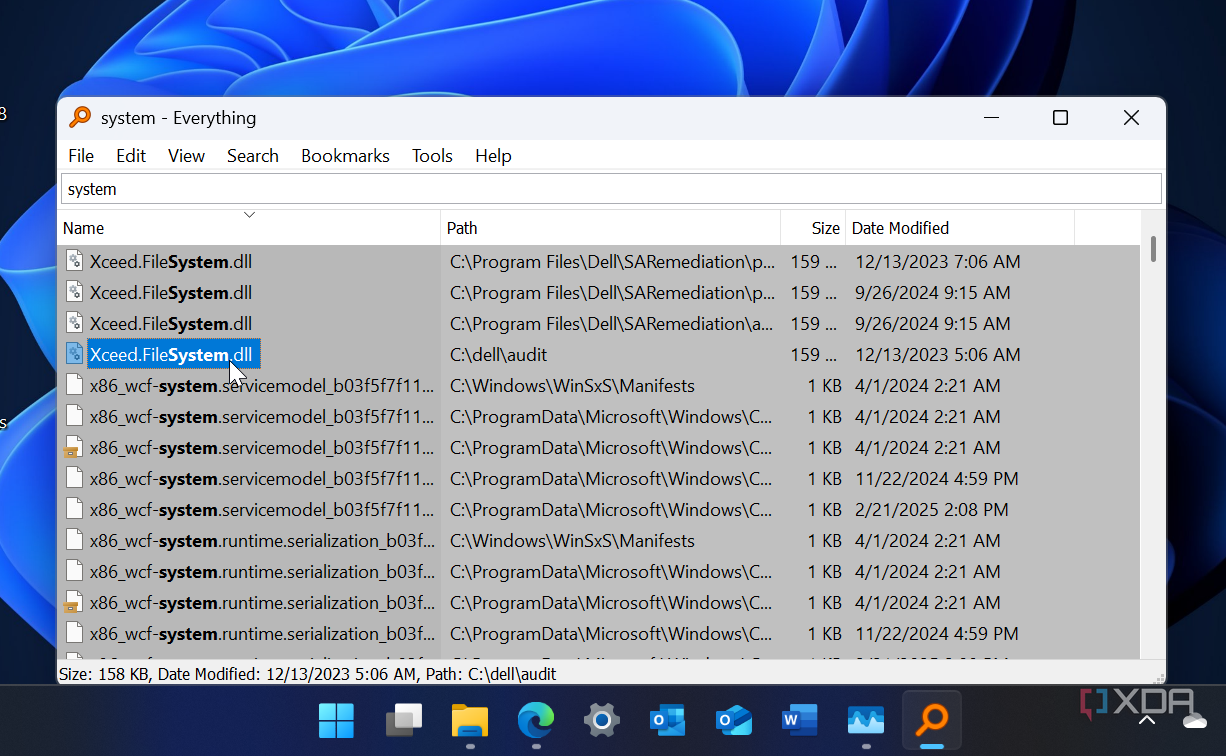Viewport: 1226px width, 756px height.
Task: Launch File Explorer from the taskbar
Action: coord(470,719)
